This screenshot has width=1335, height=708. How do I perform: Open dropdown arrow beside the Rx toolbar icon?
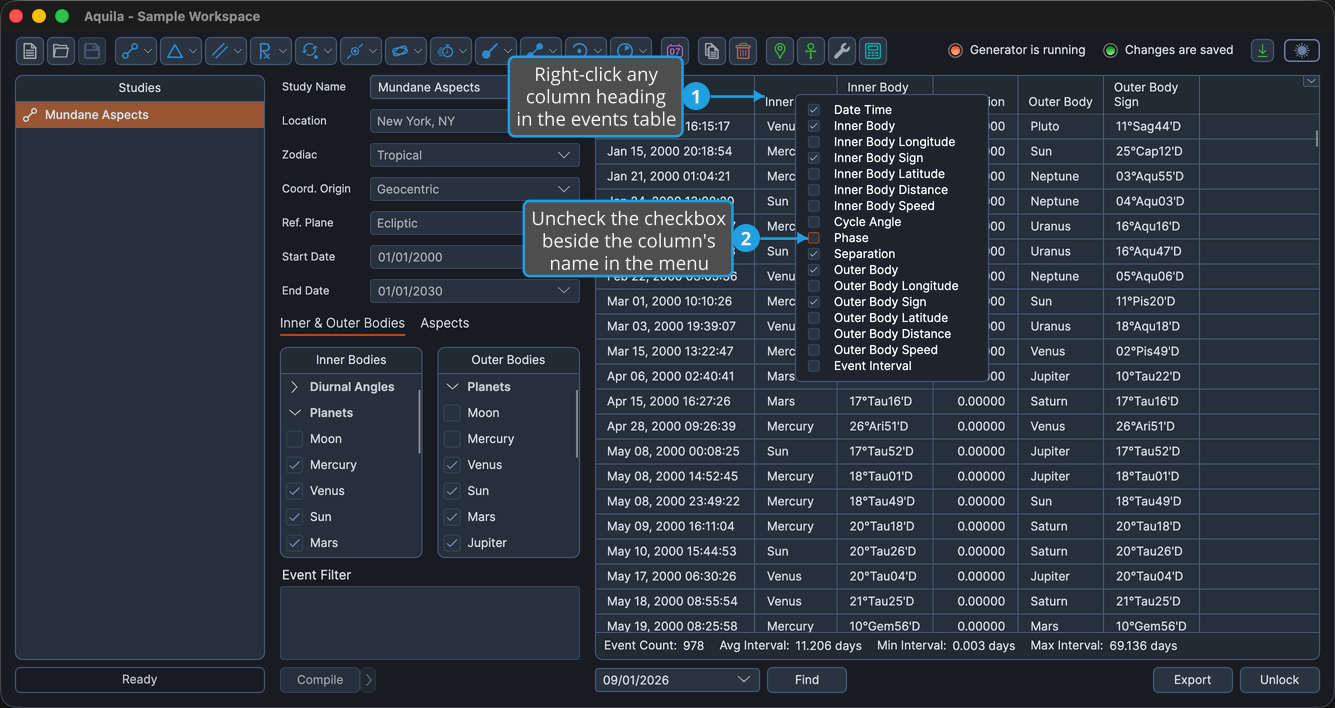point(283,51)
